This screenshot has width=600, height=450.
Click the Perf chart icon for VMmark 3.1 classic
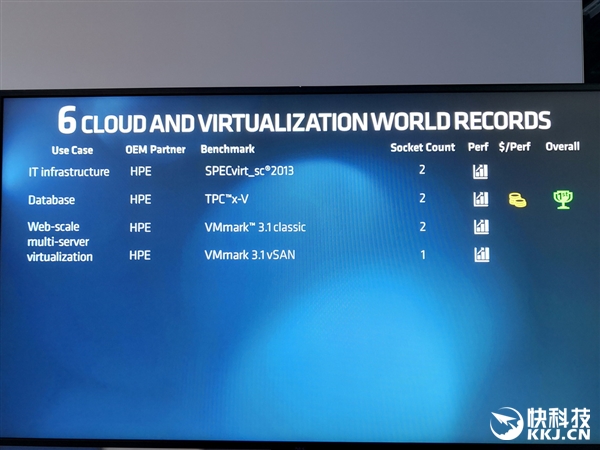click(x=481, y=227)
